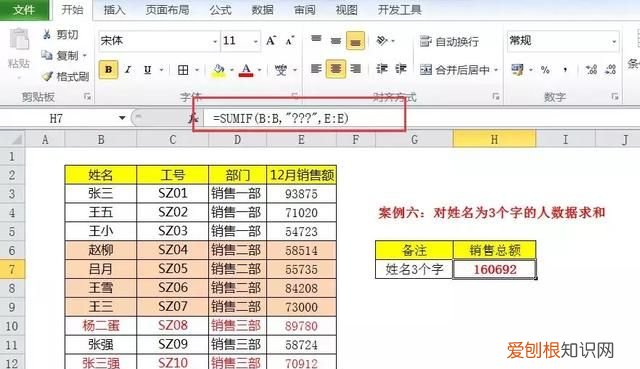Click the decrease decimal places icon
This screenshot has height=369, width=640.
pyautogui.click(x=610, y=70)
